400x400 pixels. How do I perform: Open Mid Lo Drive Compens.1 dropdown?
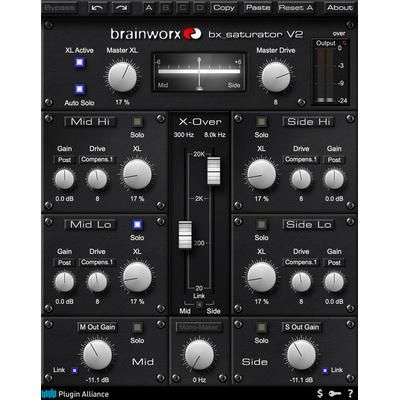97,262
